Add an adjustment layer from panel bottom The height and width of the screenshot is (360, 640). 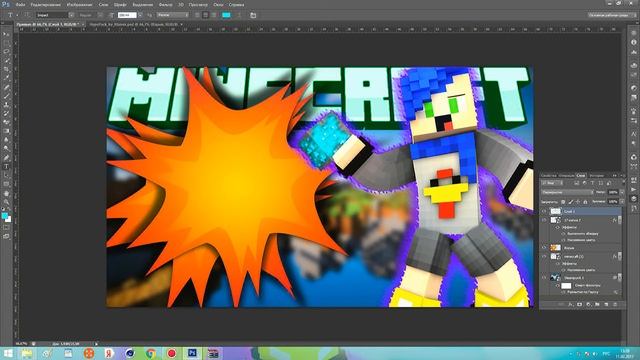click(588, 304)
